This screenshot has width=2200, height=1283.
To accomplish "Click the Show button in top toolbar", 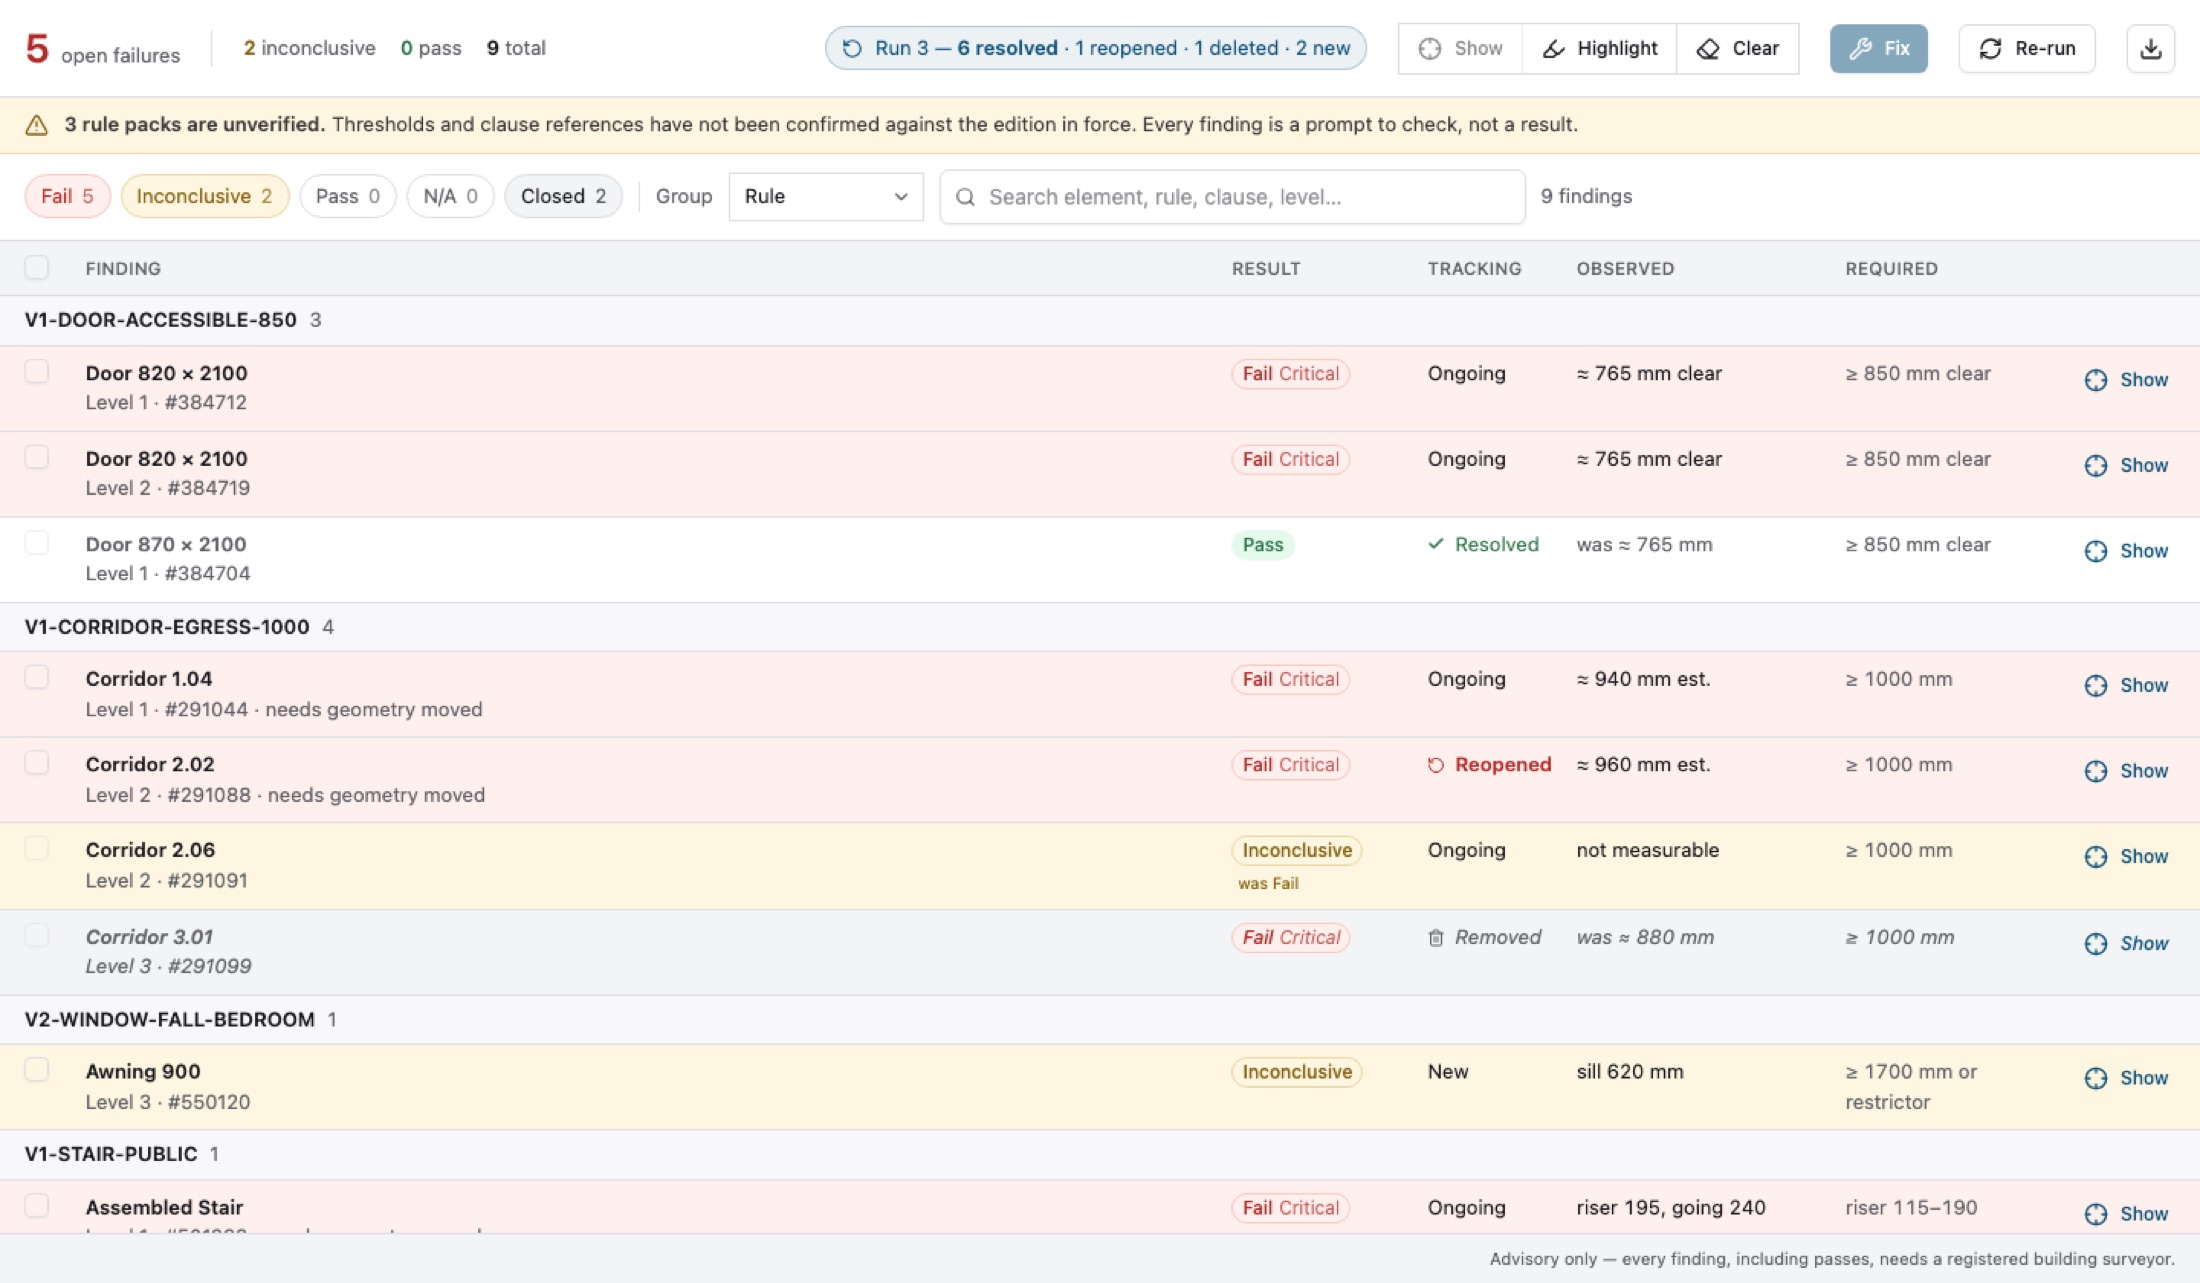I will point(1460,48).
